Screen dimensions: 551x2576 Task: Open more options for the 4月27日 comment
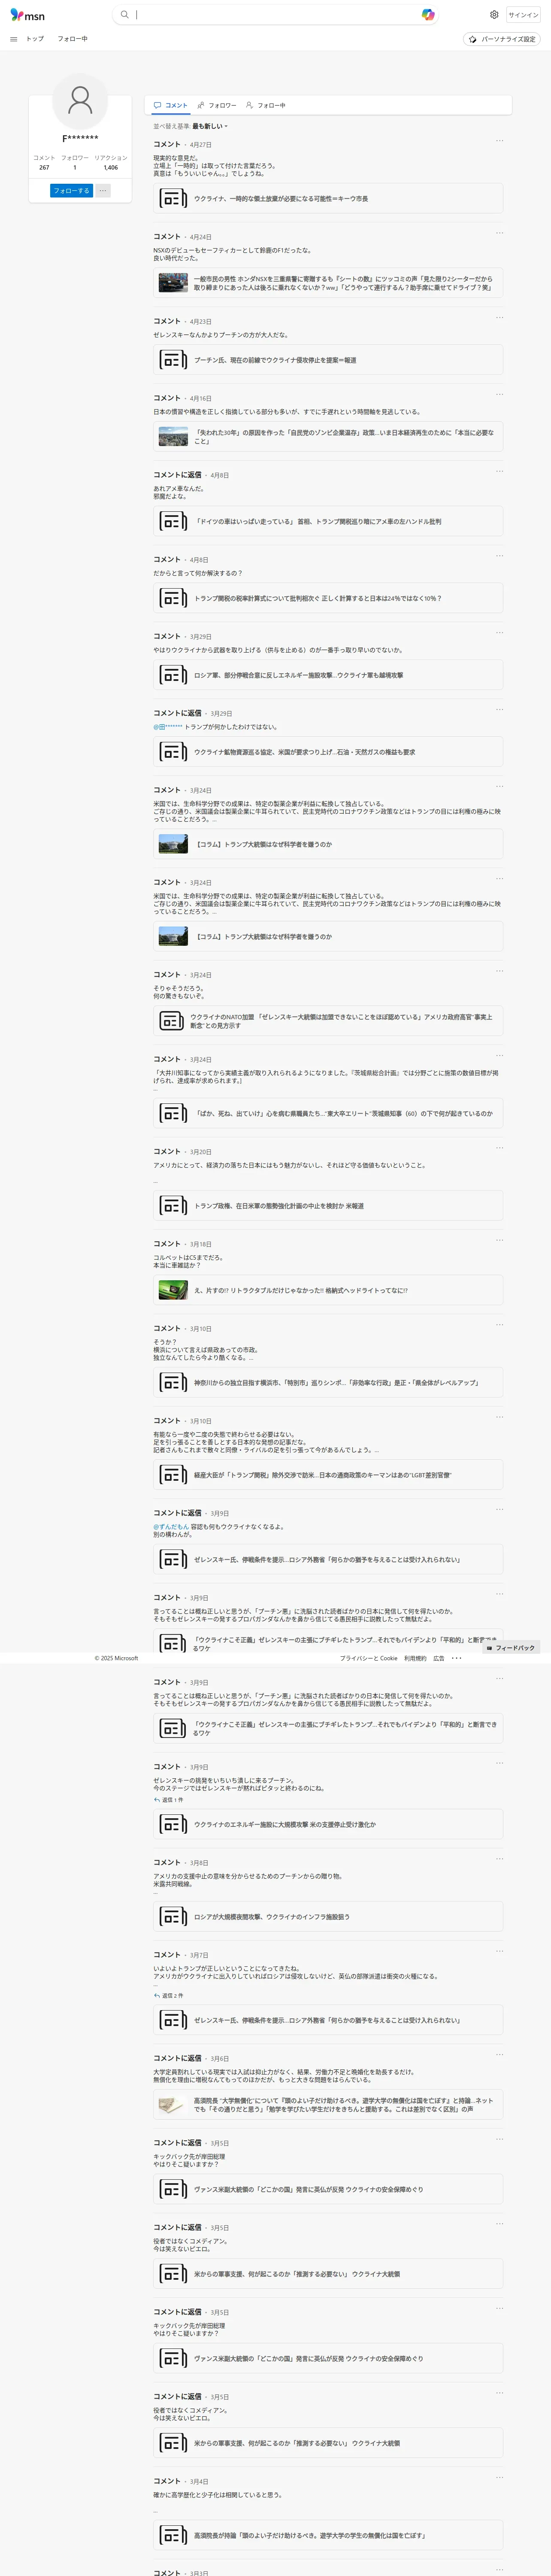coord(499,141)
